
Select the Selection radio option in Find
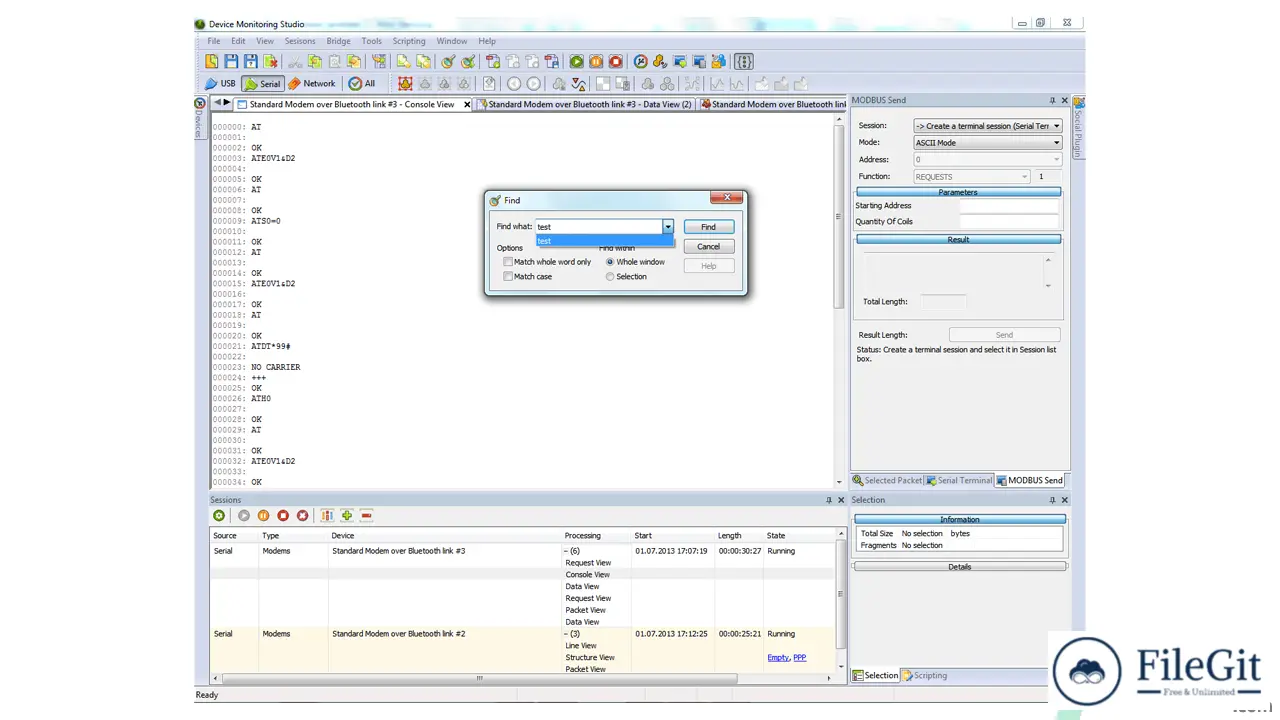point(610,277)
